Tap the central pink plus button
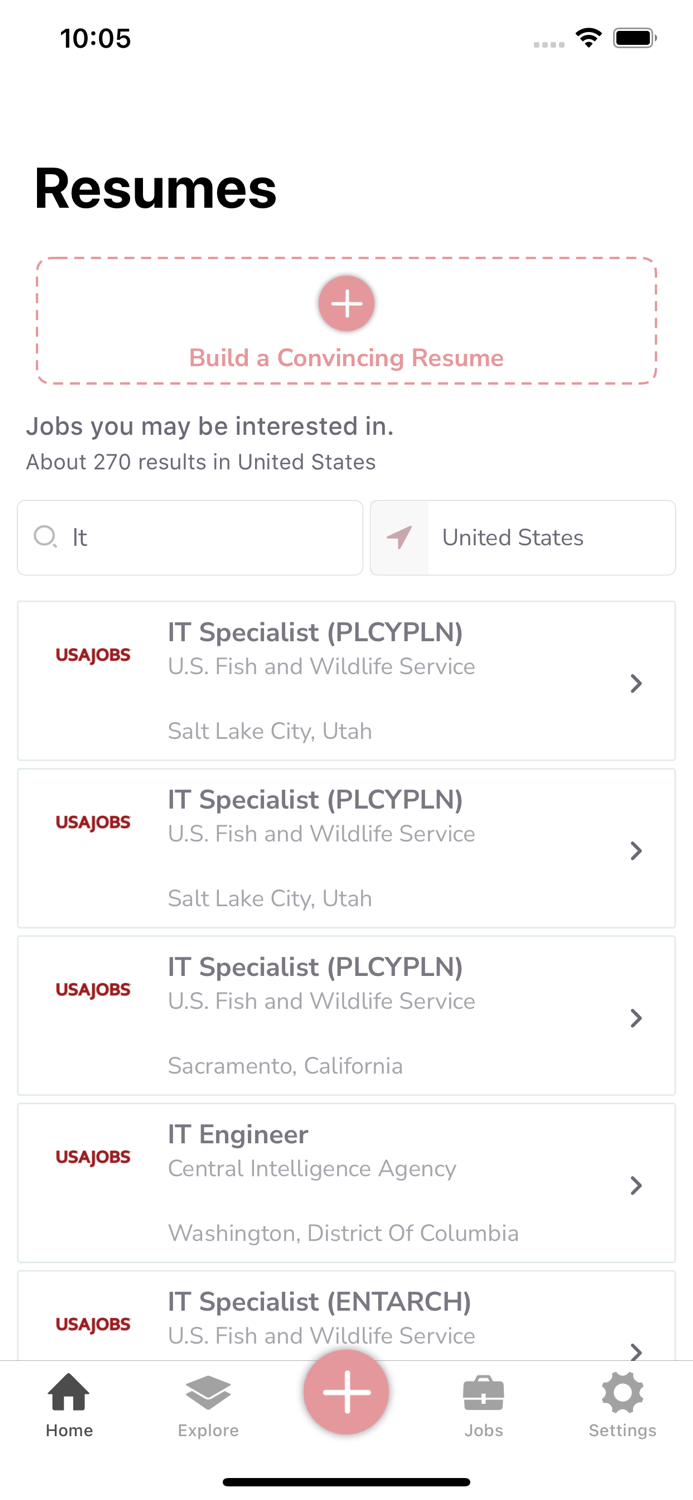The width and height of the screenshot is (693, 1500). pyautogui.click(x=346, y=1391)
